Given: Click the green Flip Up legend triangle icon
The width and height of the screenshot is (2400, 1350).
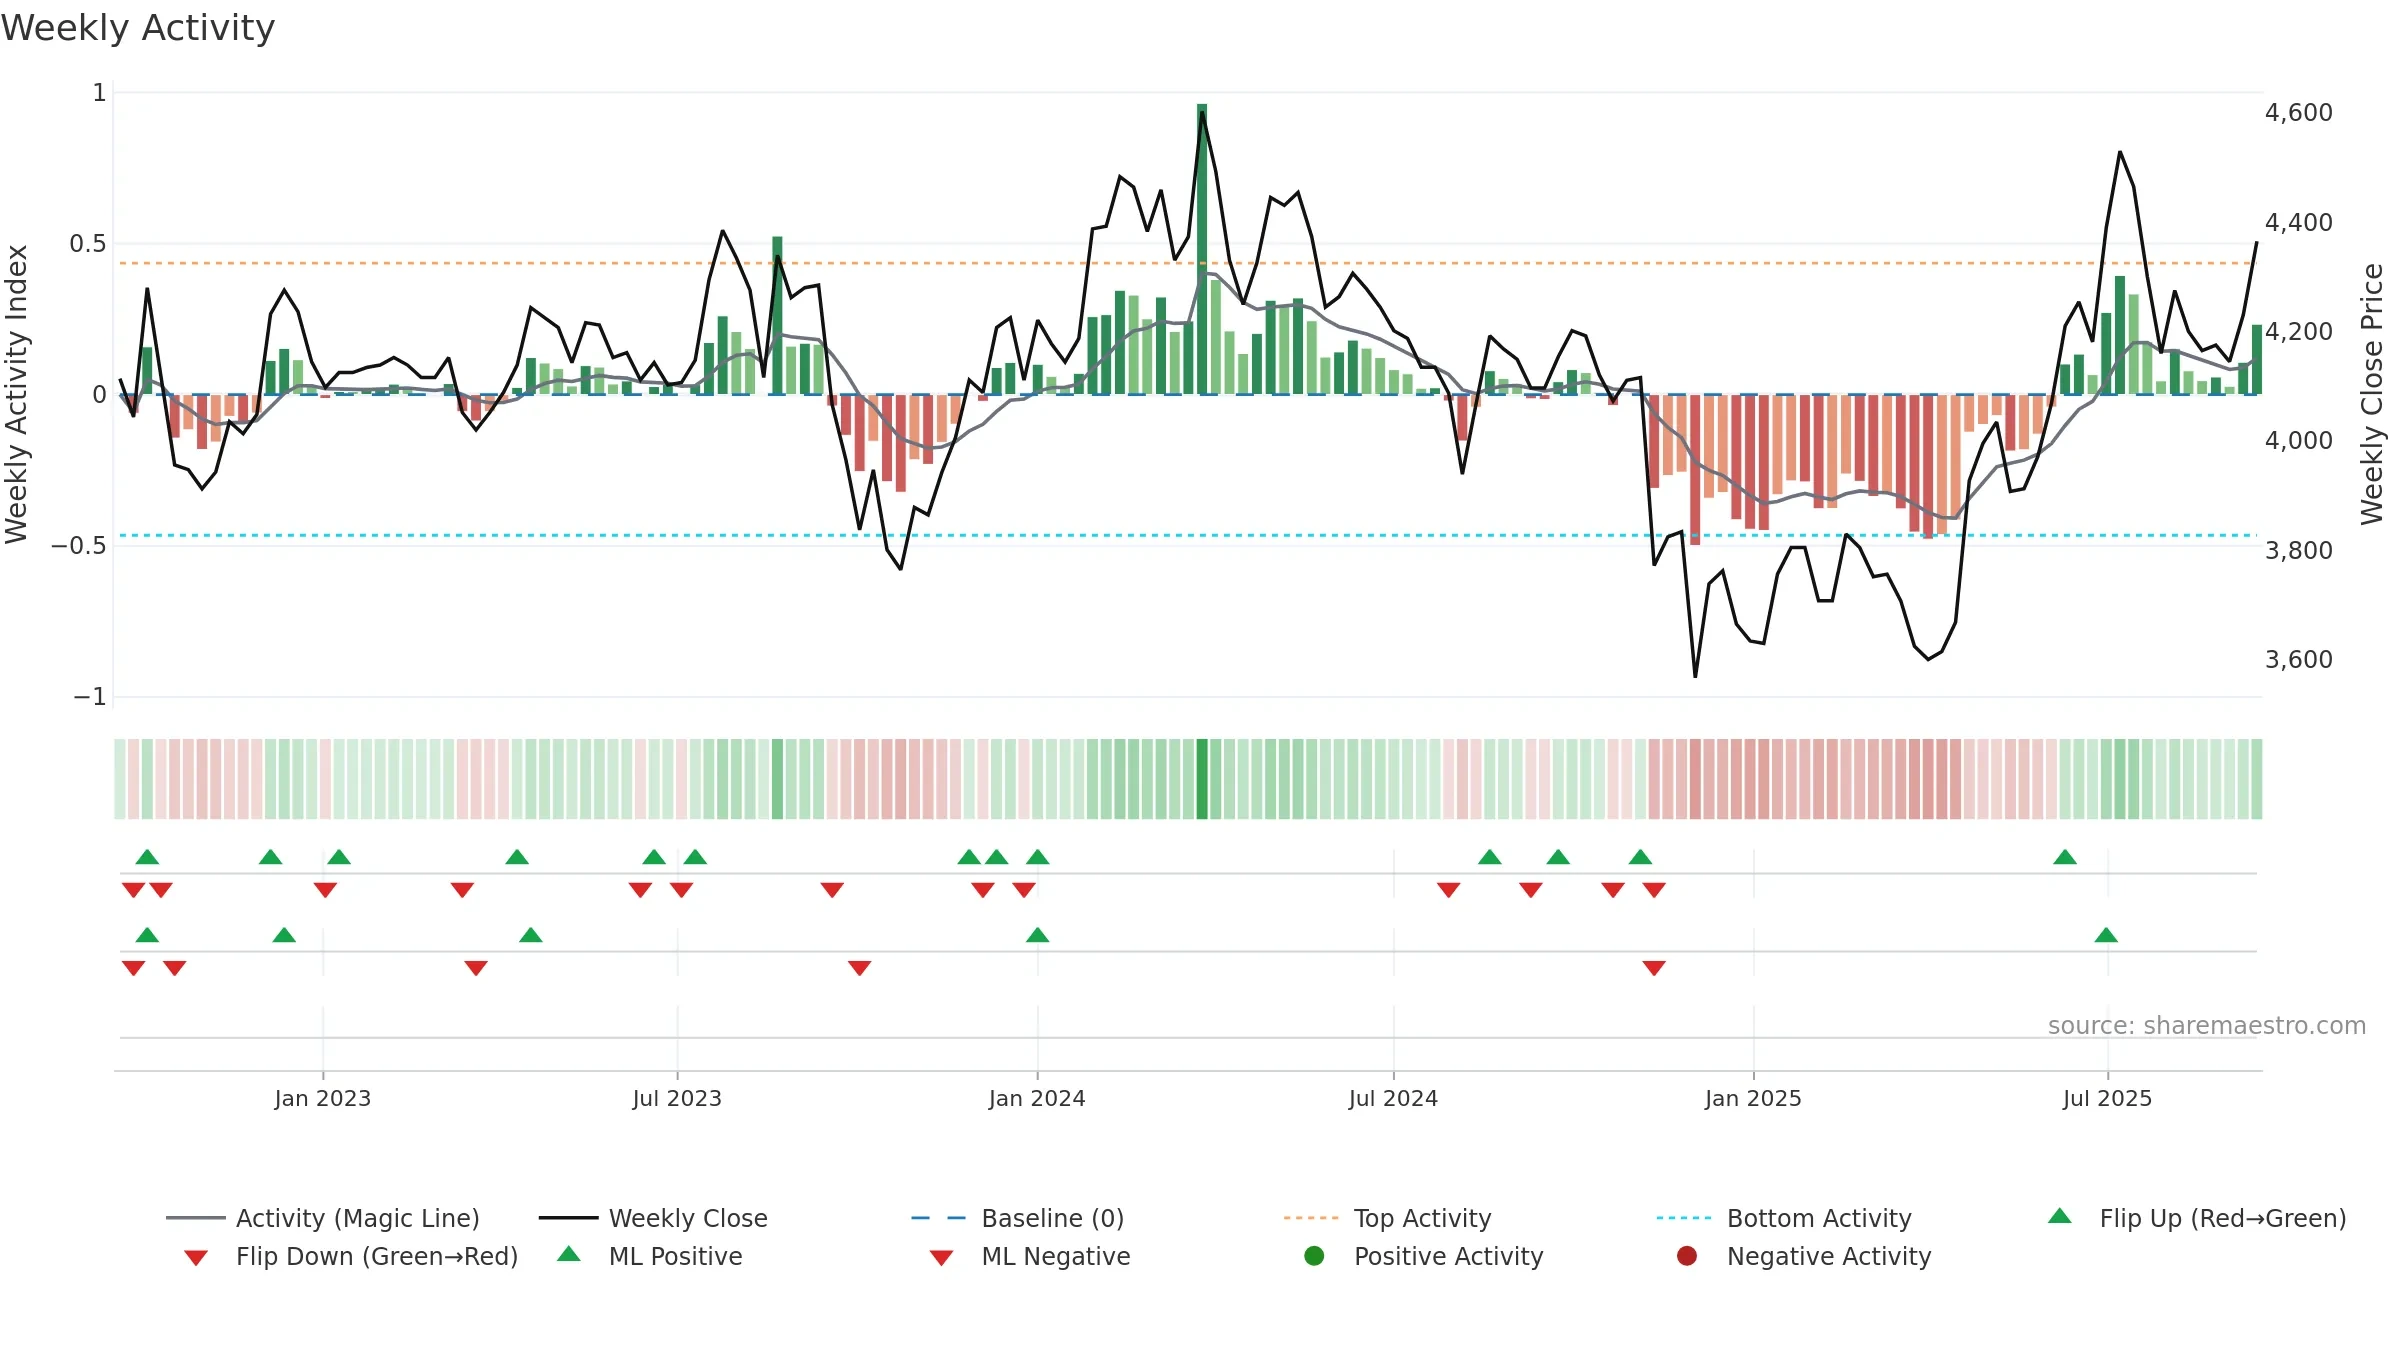Looking at the screenshot, I should point(2060,1216).
